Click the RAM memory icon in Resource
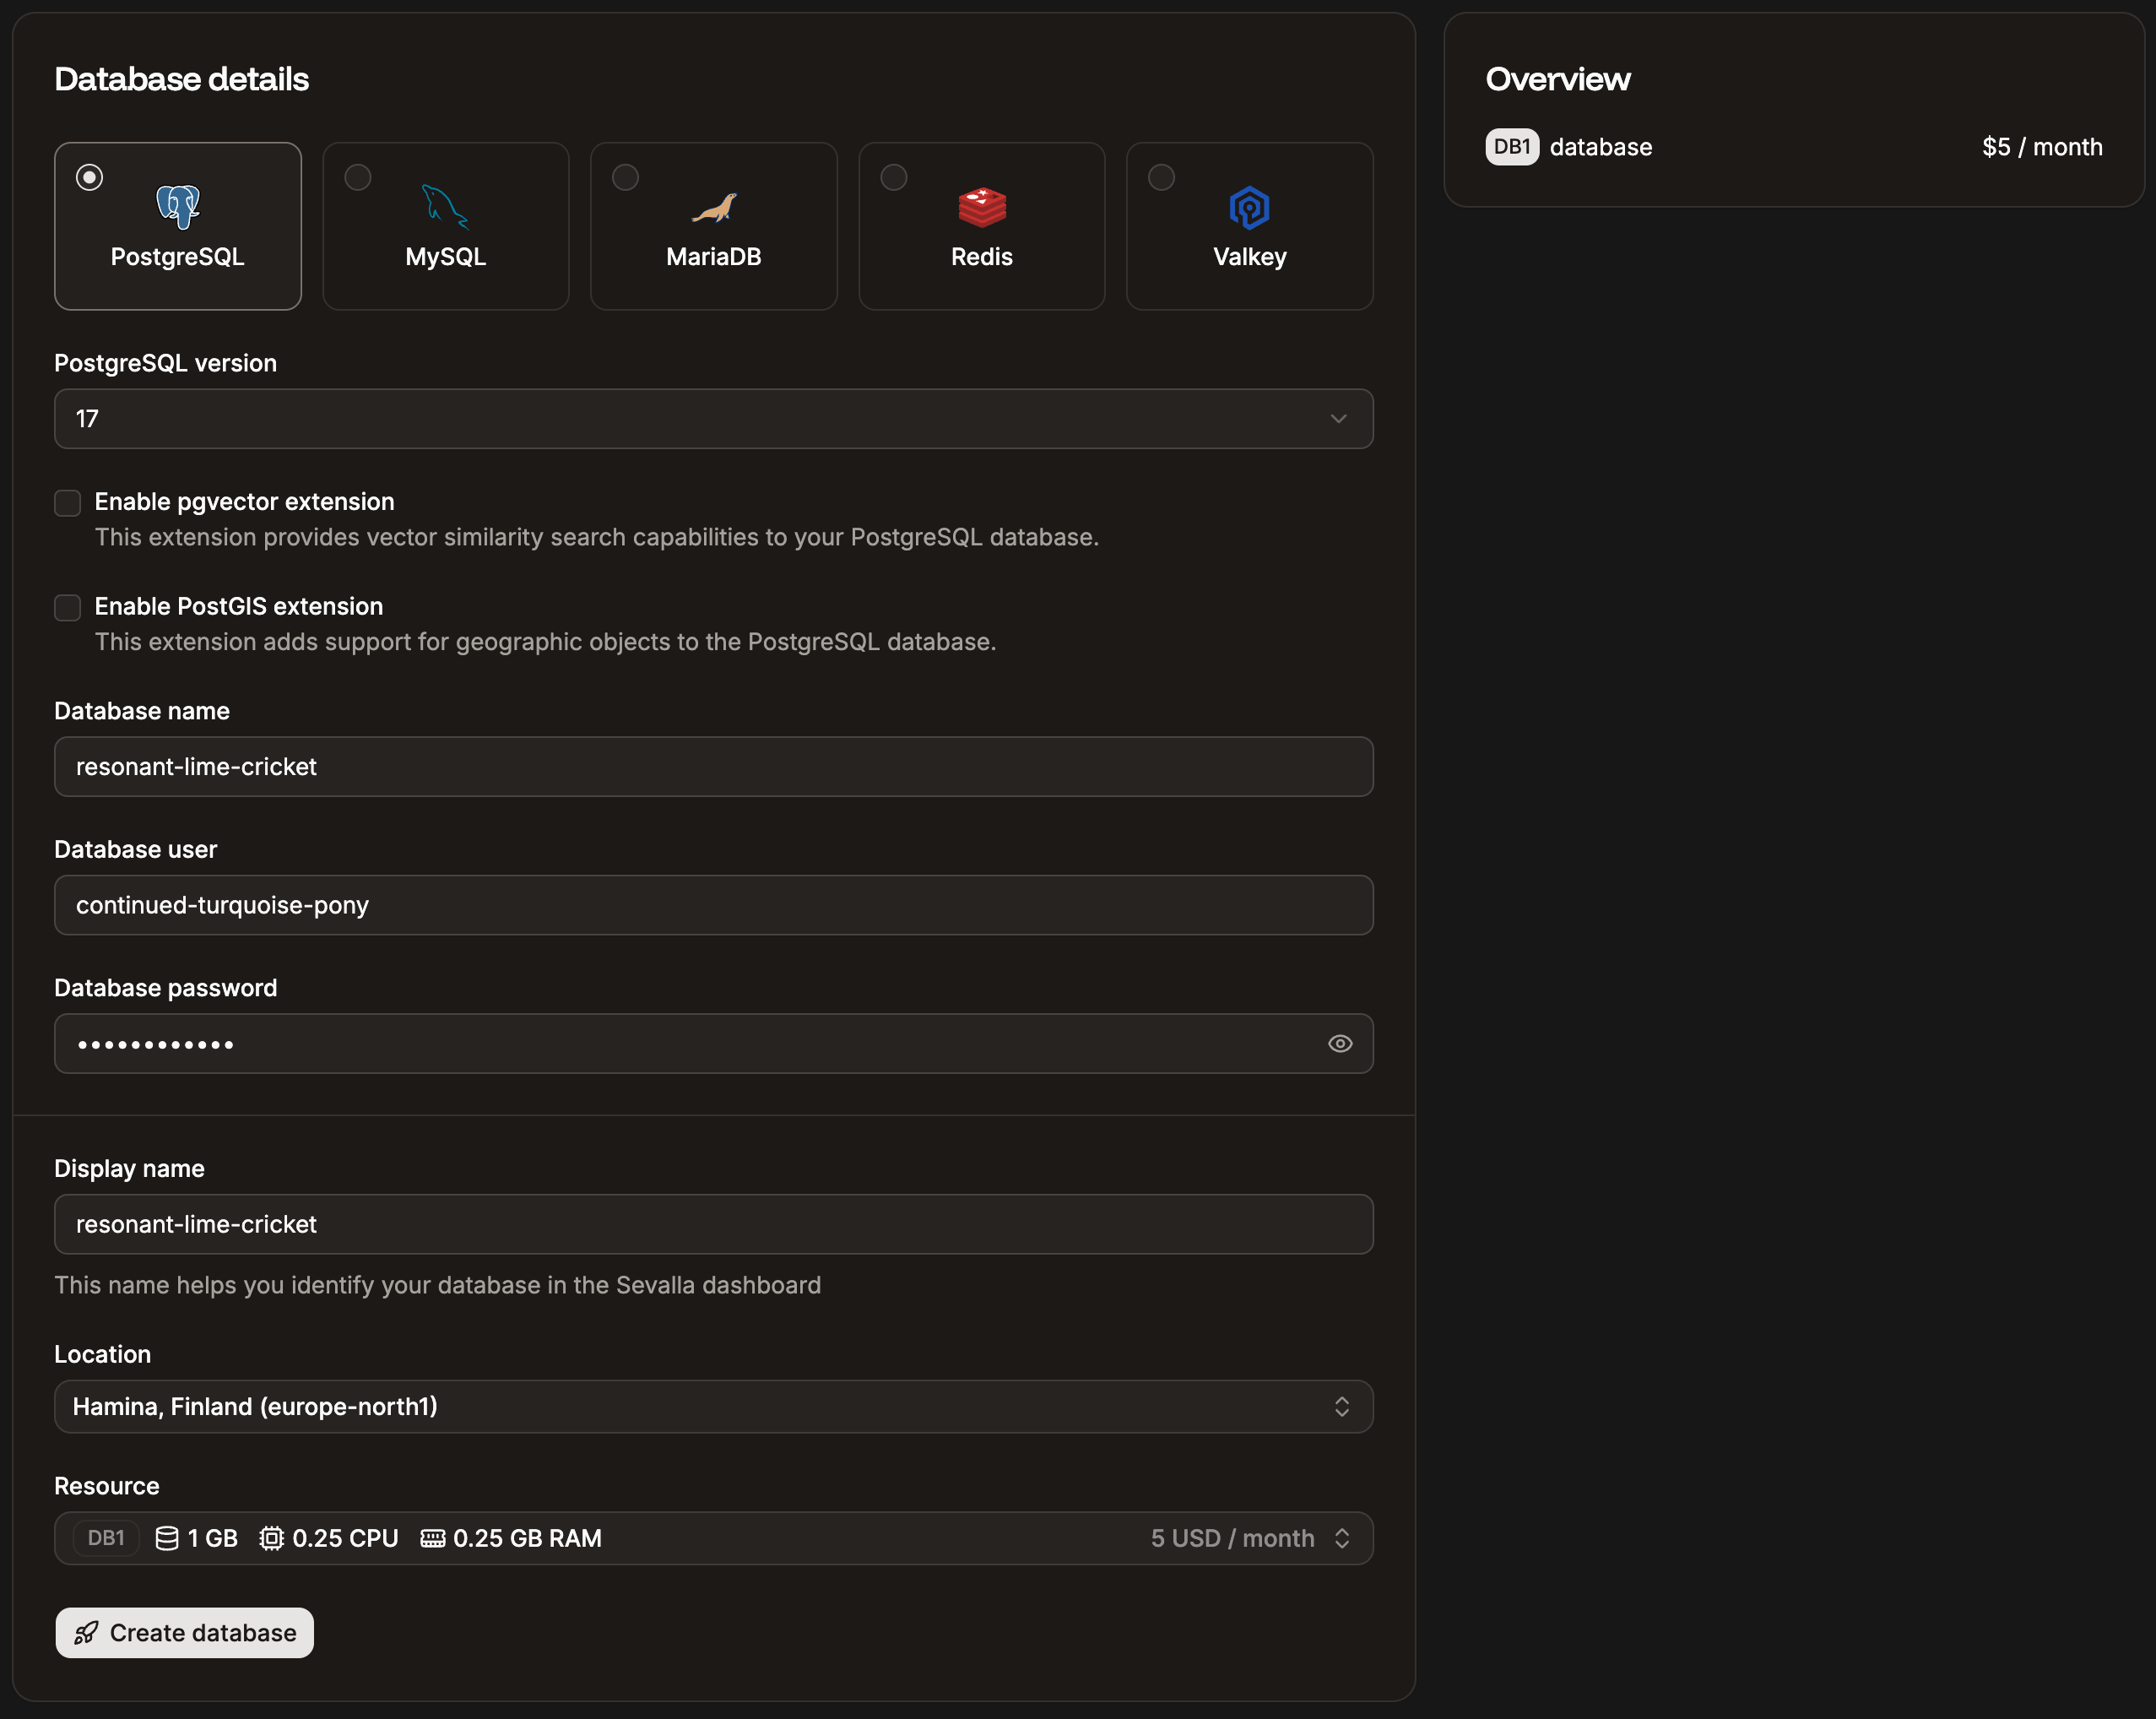This screenshot has width=2156, height=1719. click(x=433, y=1538)
